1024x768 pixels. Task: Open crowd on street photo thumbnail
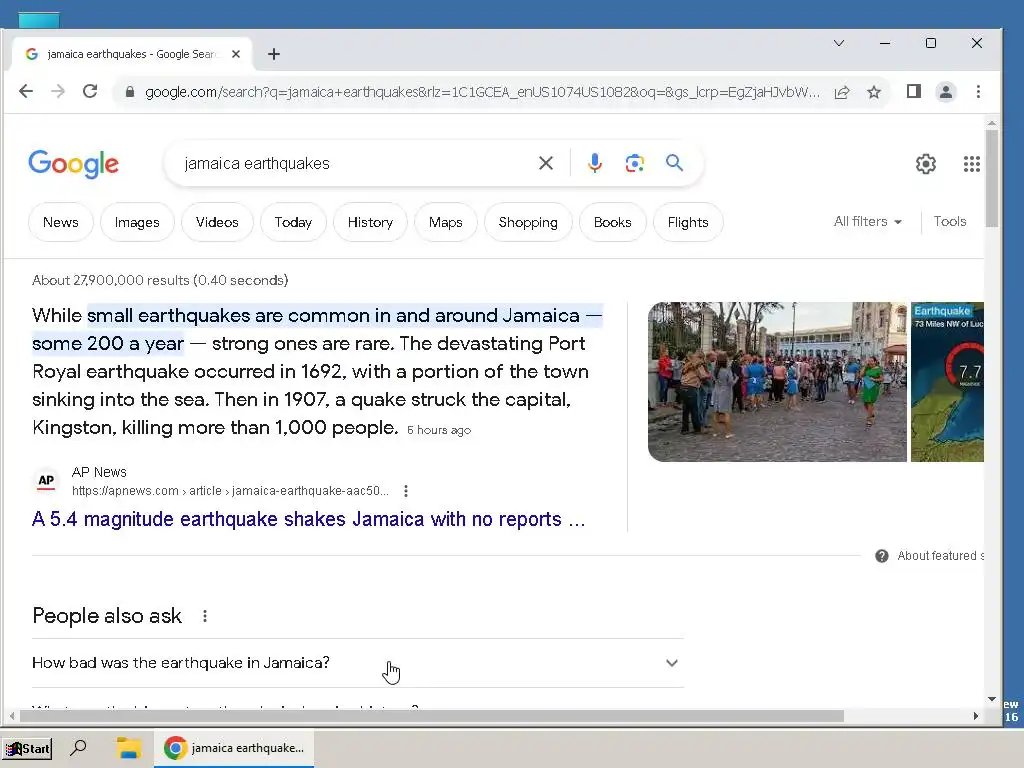tap(777, 381)
